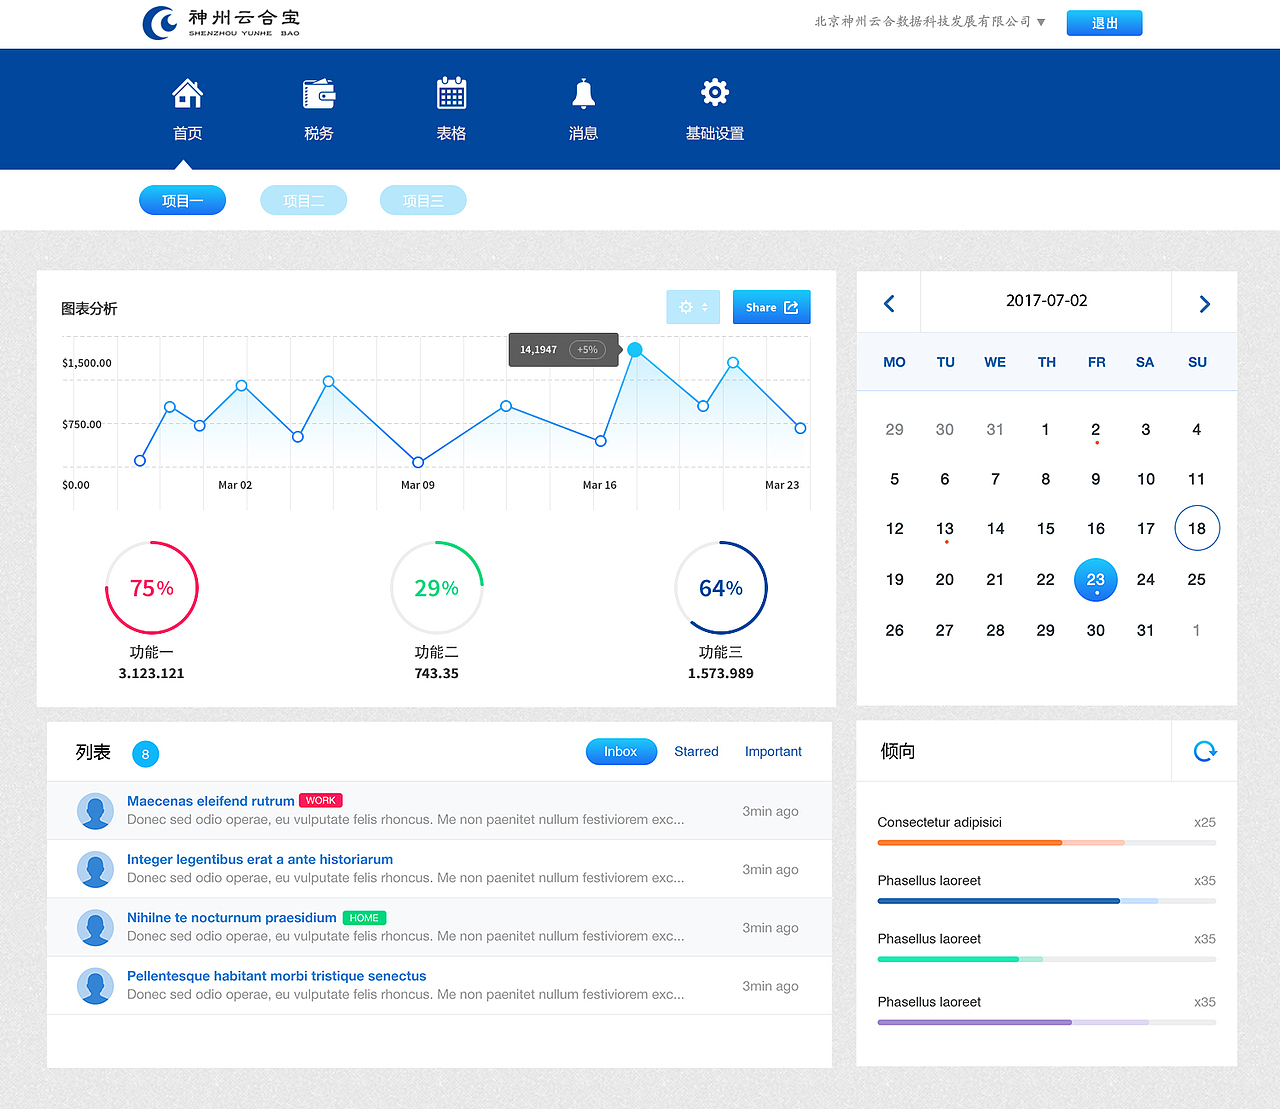Open the 税务 wallet icon
The height and width of the screenshot is (1109, 1280).
[x=319, y=94]
